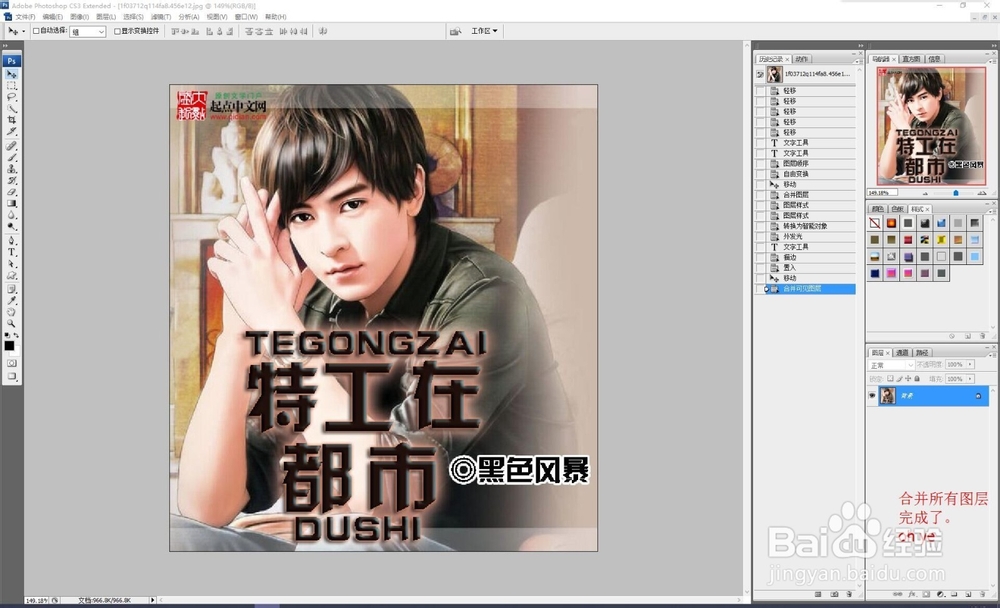Open the 文件(F) menu

click(x=25, y=17)
